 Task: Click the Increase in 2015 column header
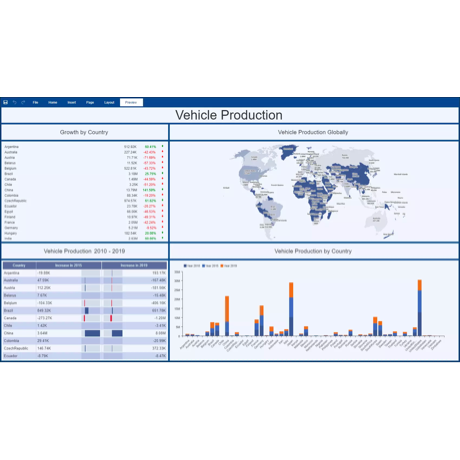click(69, 265)
